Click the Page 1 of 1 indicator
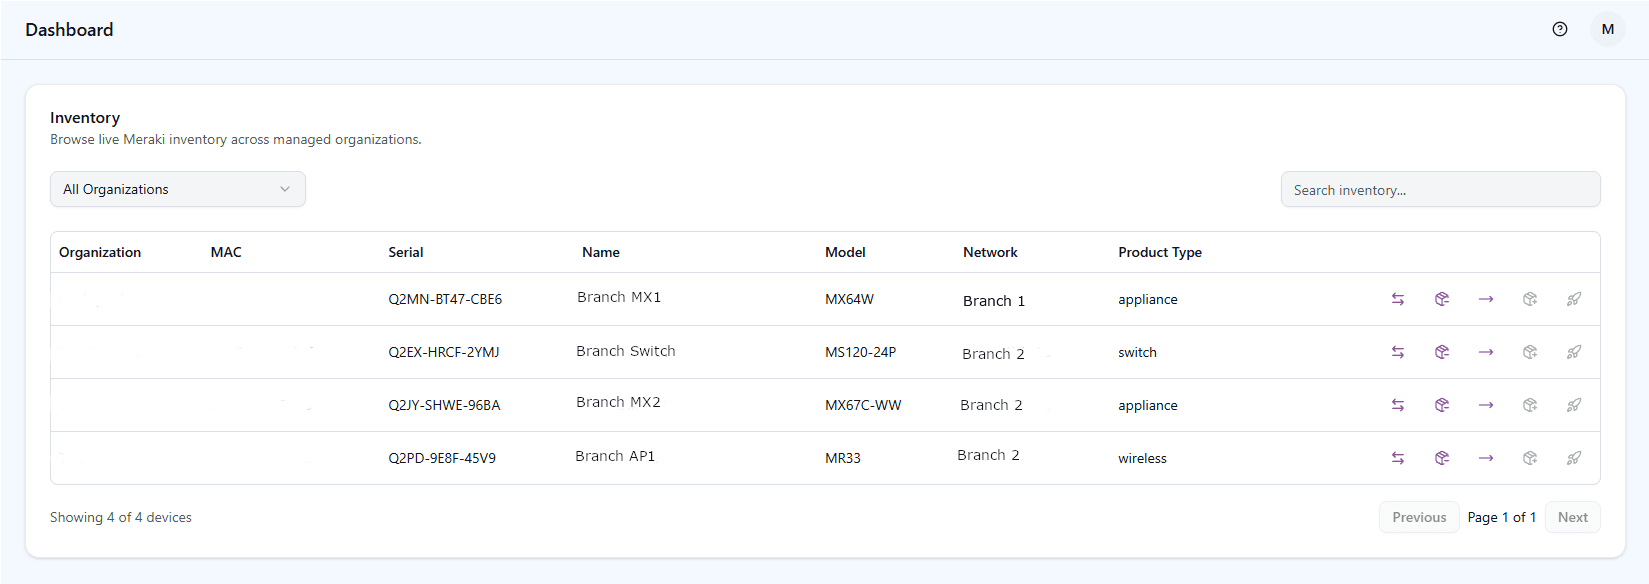Viewport: 1649px width, 584px height. [x=1502, y=517]
